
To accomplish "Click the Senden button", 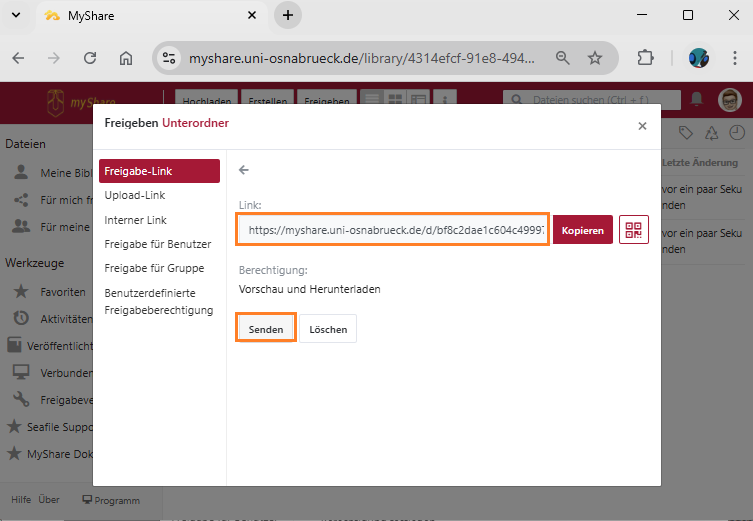I will tap(266, 329).
